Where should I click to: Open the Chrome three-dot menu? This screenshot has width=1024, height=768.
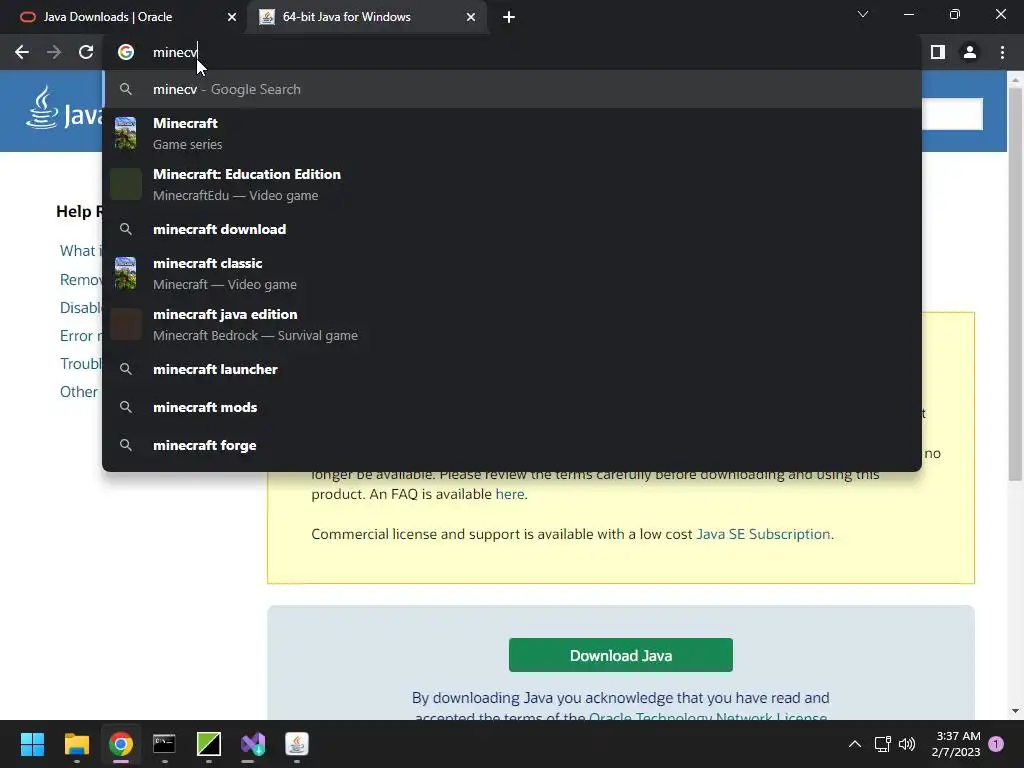pyautogui.click(x=1002, y=52)
